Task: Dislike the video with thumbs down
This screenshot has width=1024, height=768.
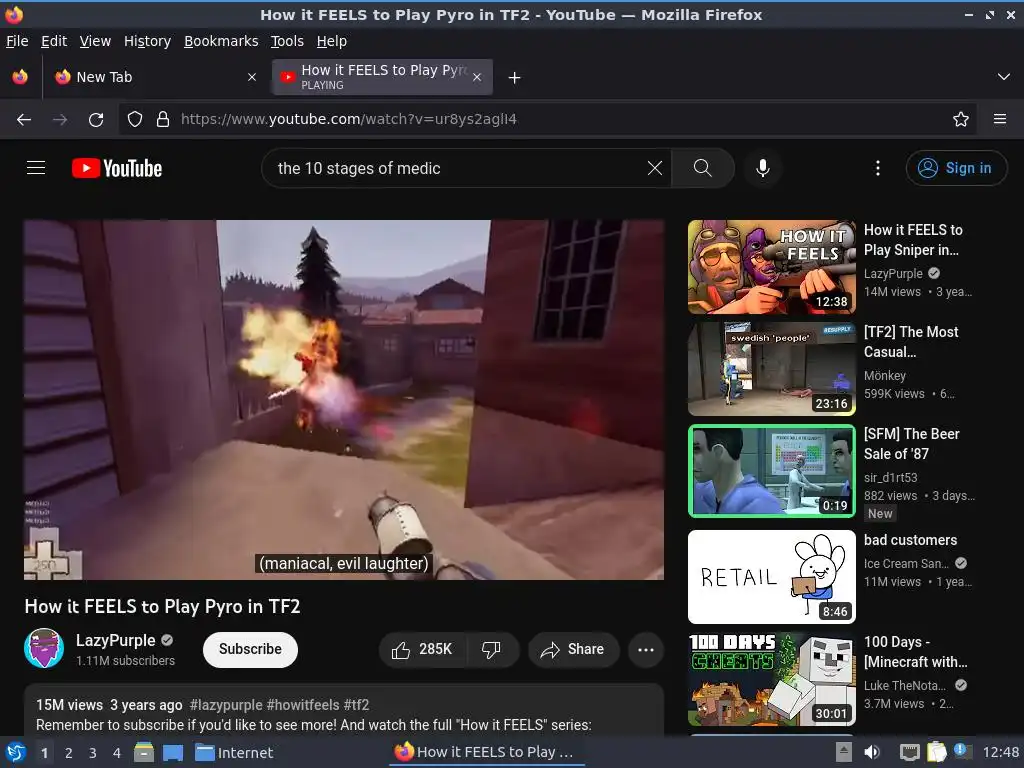Action: click(x=492, y=649)
